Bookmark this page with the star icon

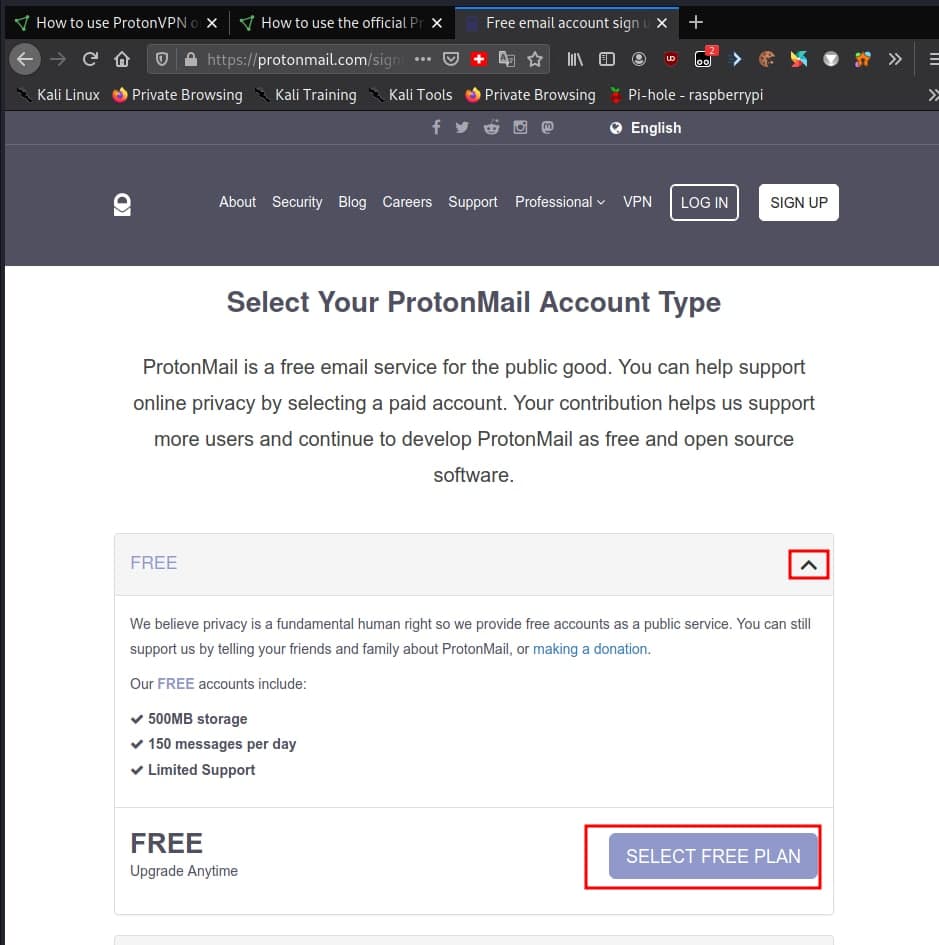click(535, 59)
